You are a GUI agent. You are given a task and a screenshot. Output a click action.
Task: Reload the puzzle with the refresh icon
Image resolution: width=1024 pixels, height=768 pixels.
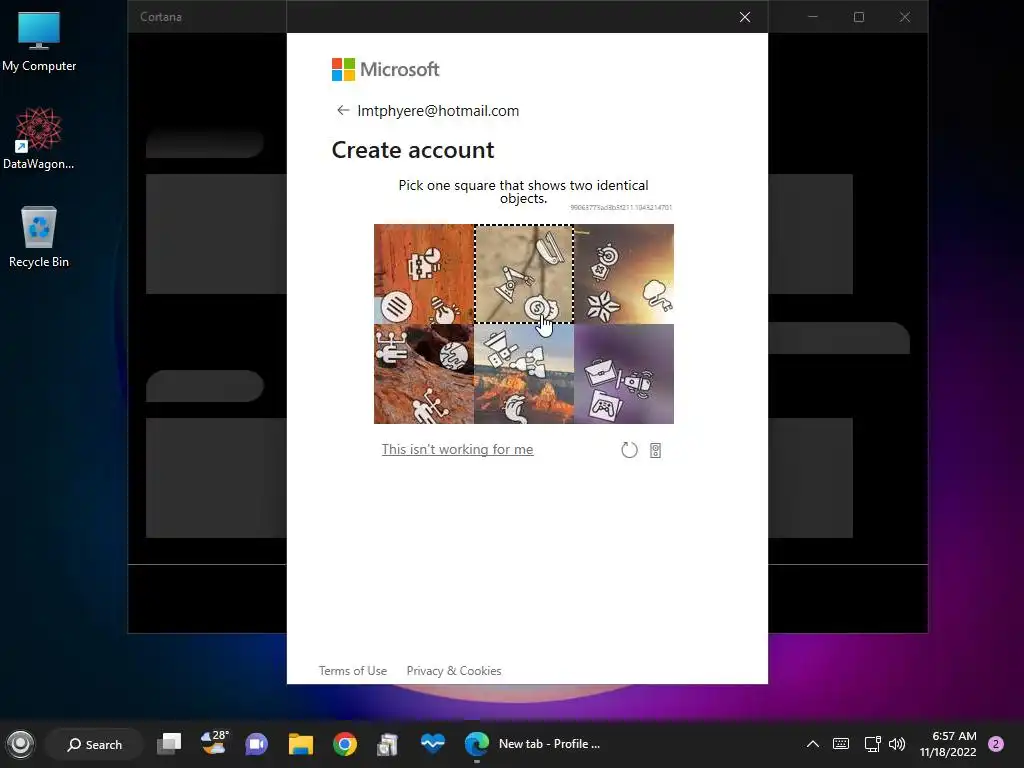[629, 450]
